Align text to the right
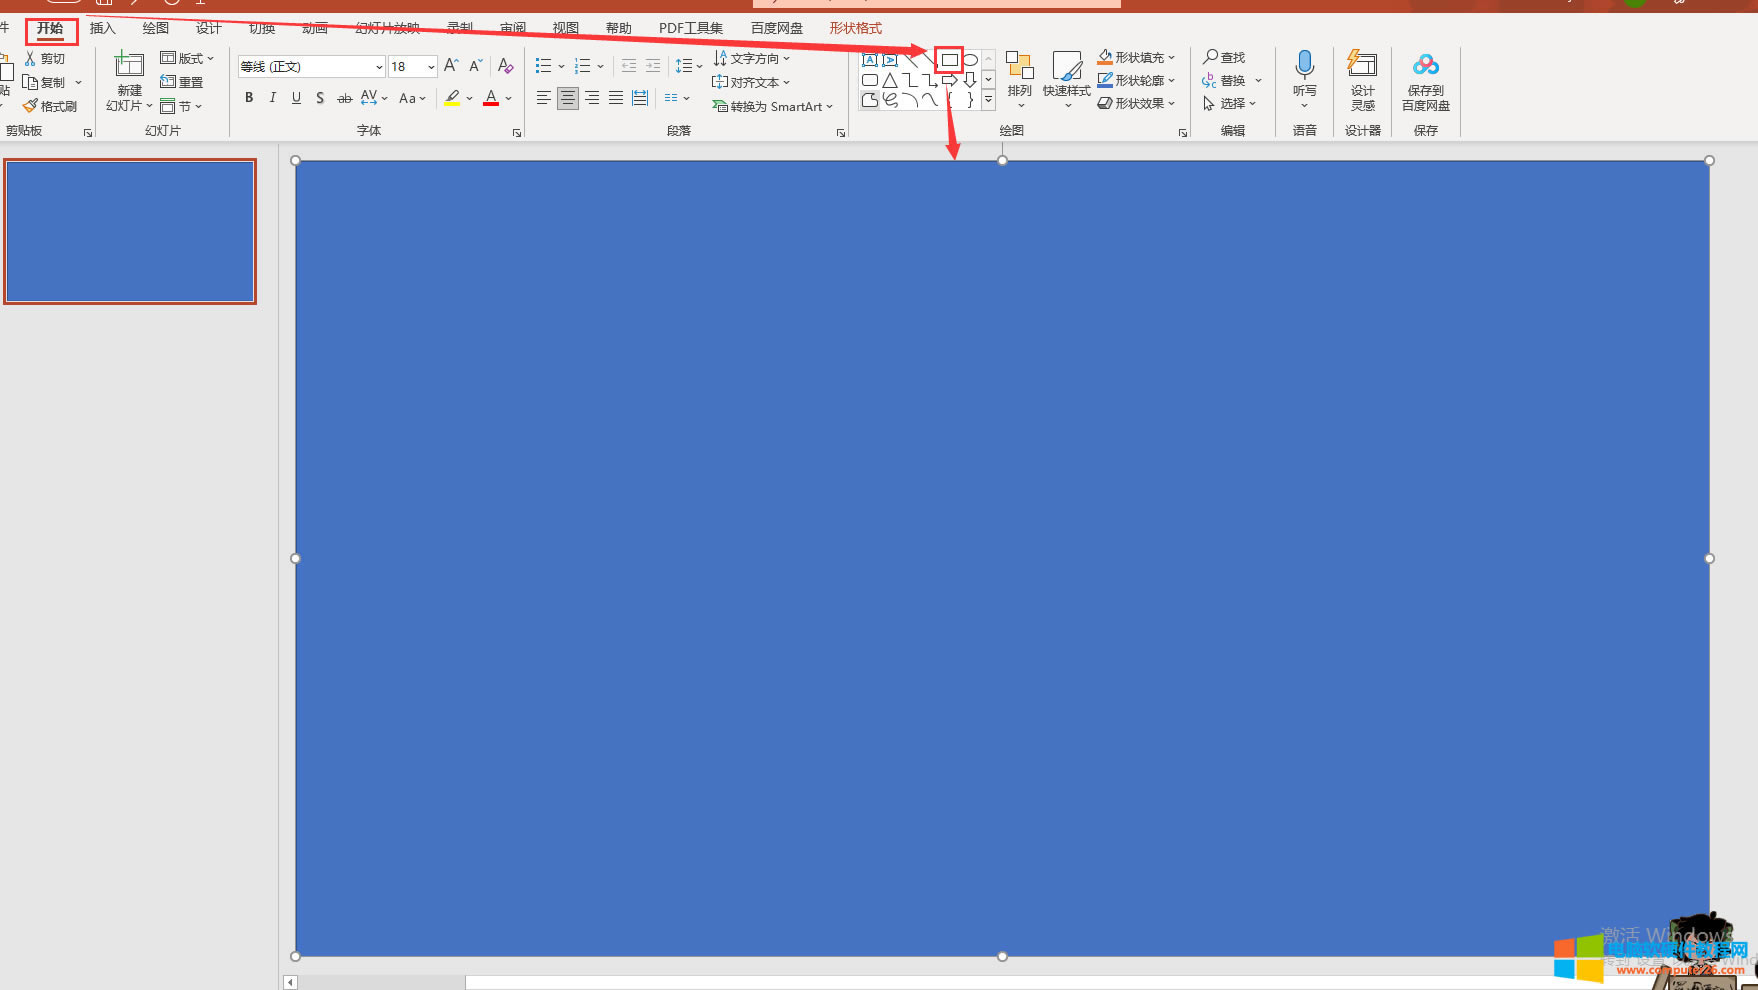1758x990 pixels. [x=592, y=98]
